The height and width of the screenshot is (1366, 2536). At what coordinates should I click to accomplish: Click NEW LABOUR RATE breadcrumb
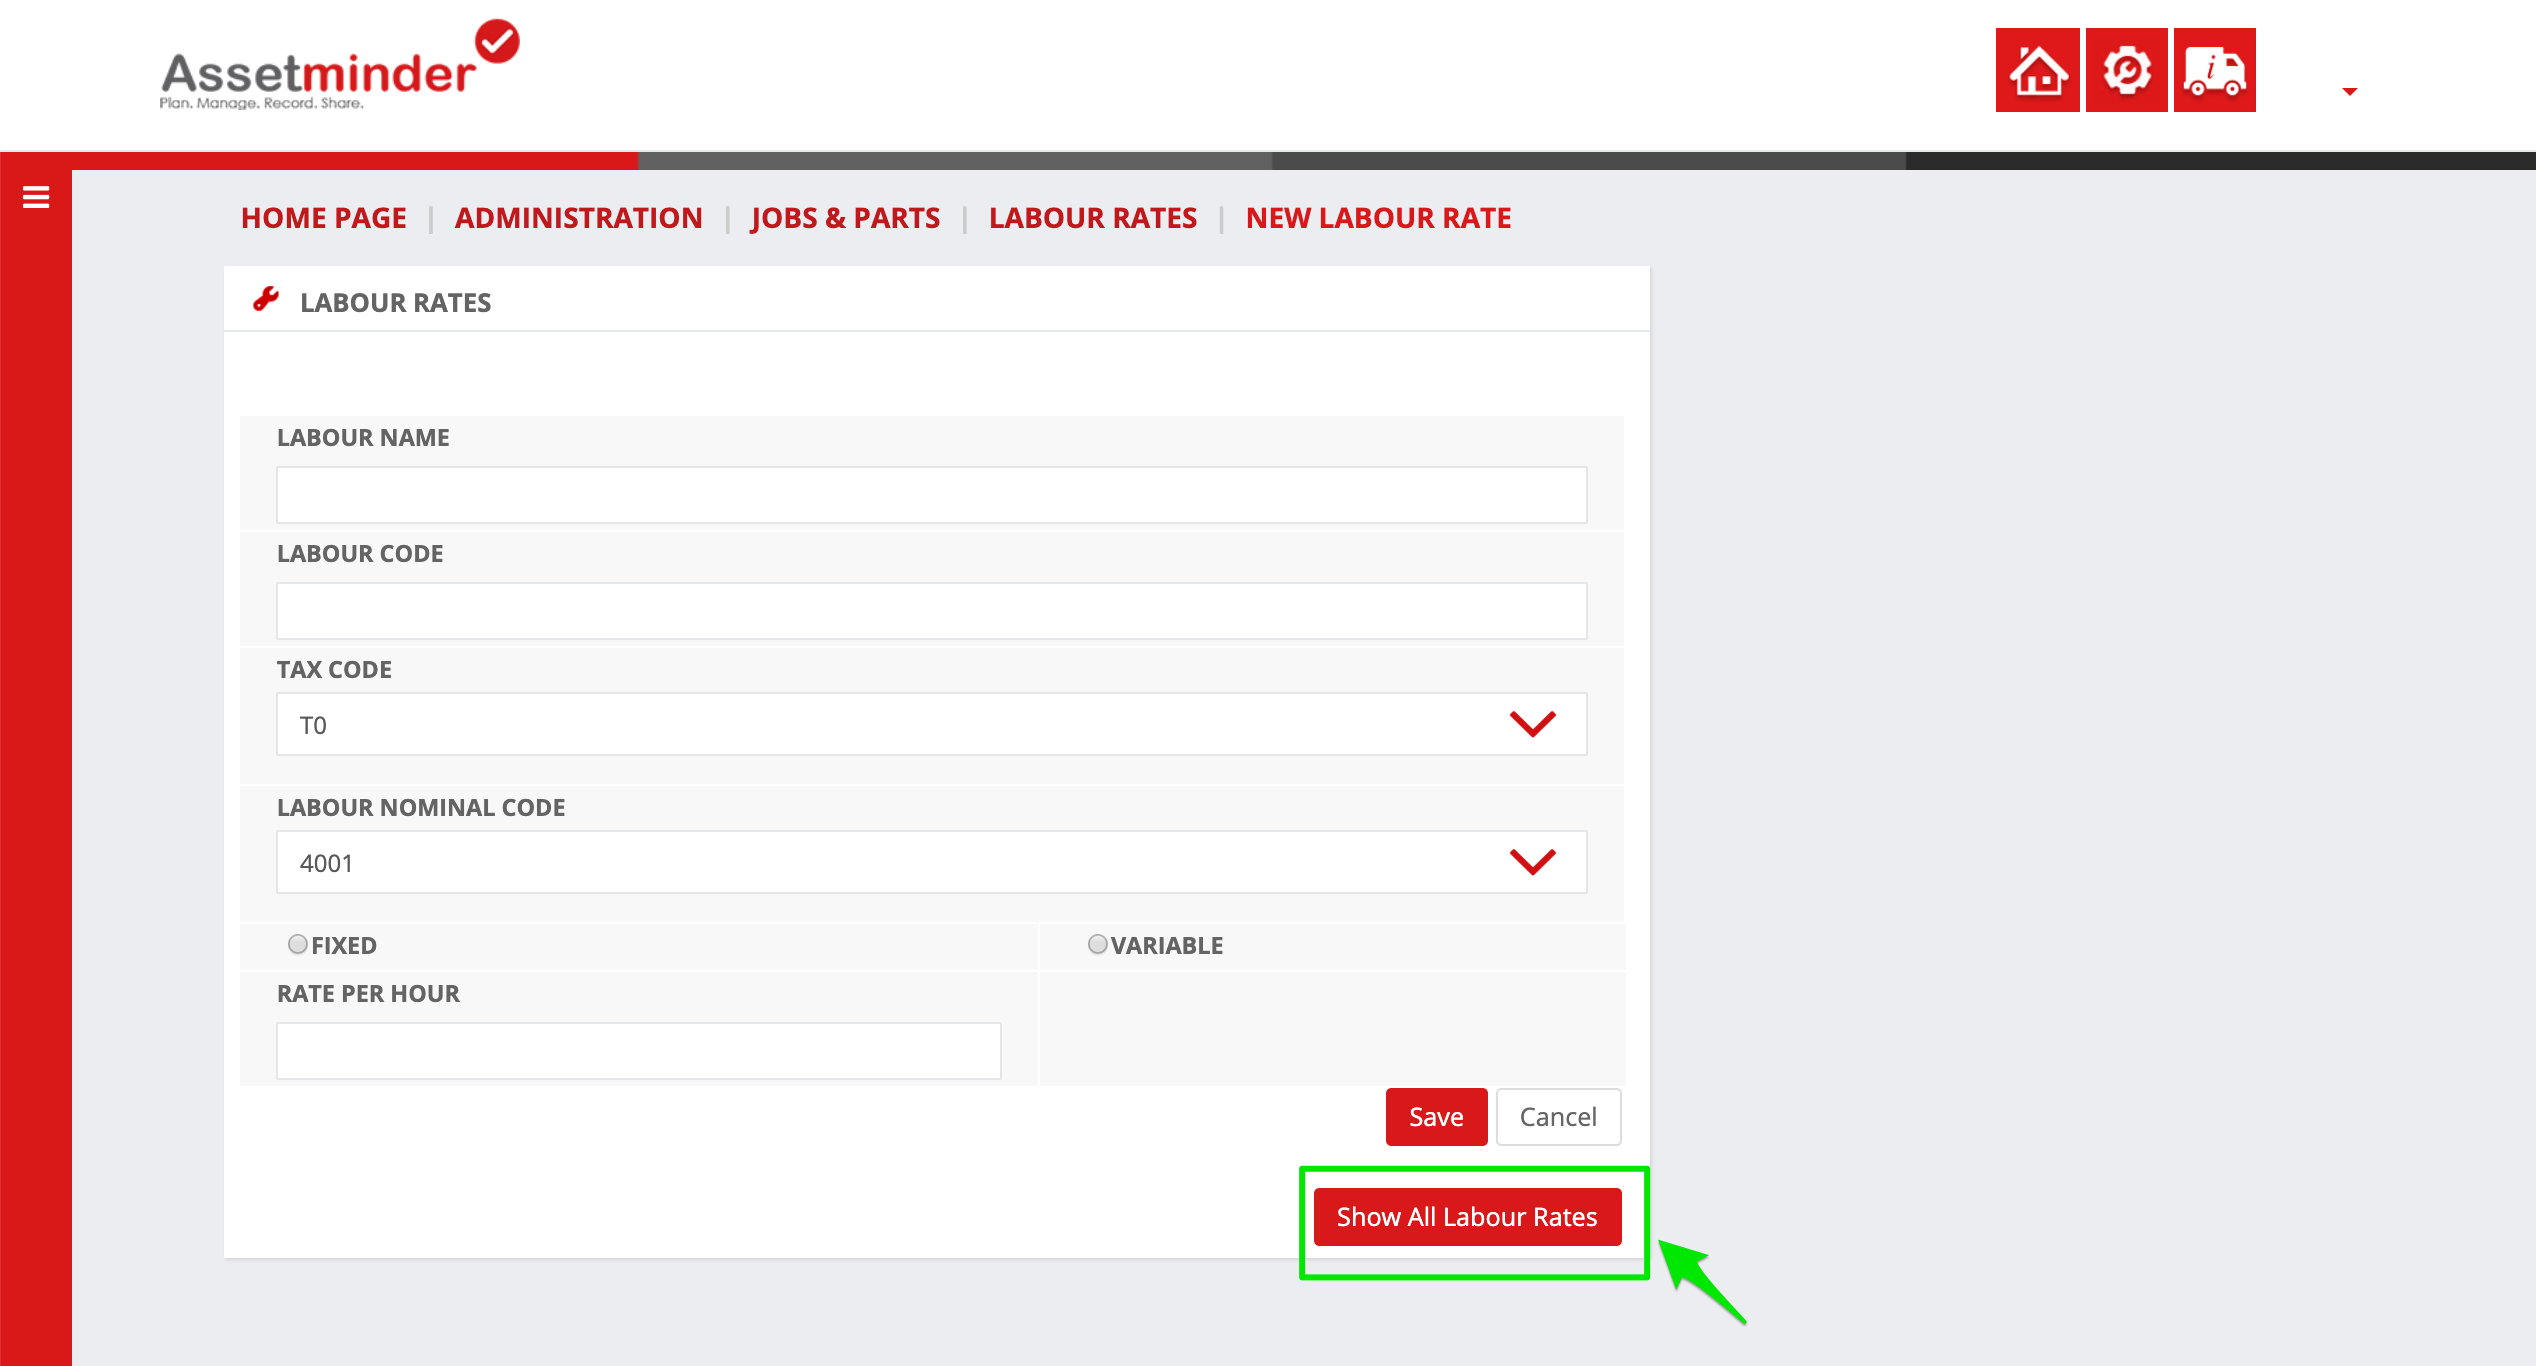[1378, 218]
